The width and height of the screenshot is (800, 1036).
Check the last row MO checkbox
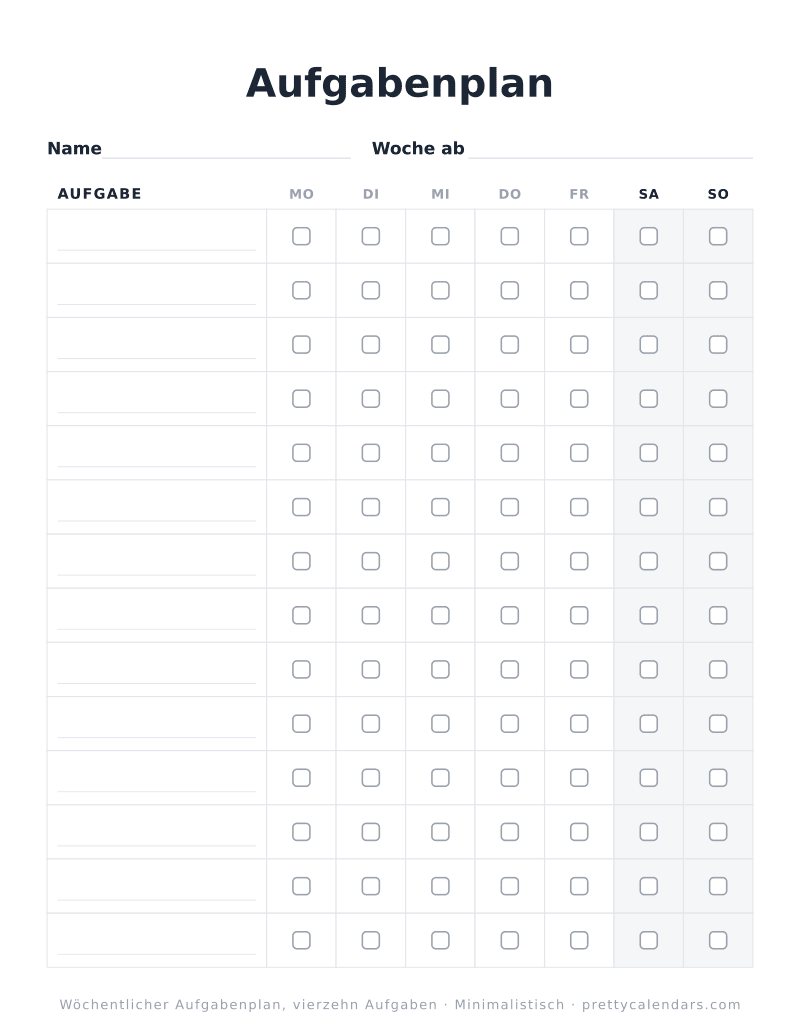pos(301,940)
